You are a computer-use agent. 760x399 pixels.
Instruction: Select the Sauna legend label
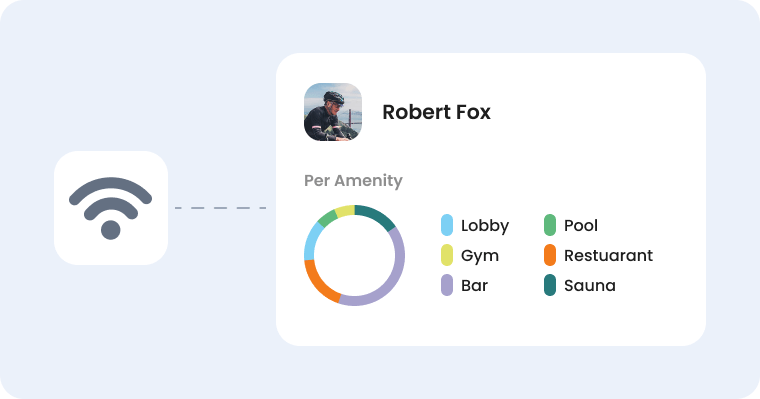point(590,286)
